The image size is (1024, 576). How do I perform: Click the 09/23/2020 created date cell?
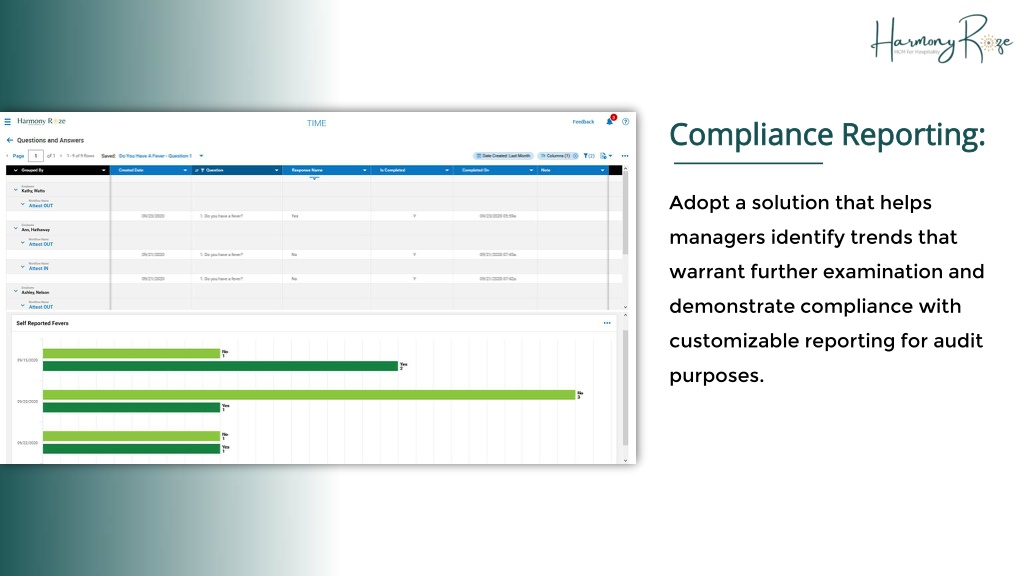(153, 216)
